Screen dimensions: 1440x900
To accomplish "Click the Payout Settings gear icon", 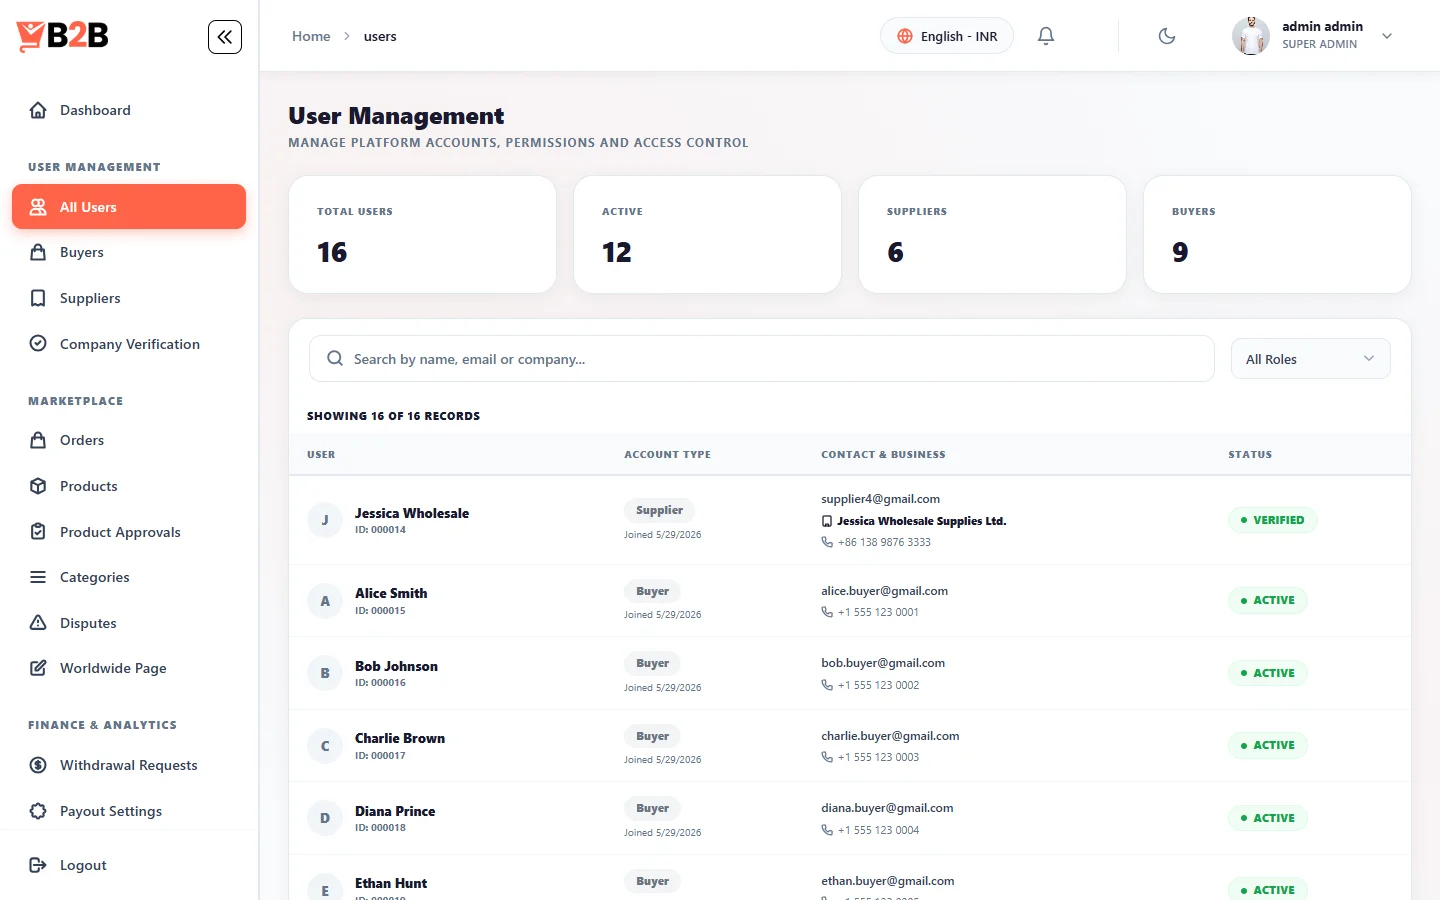I will click(x=38, y=811).
